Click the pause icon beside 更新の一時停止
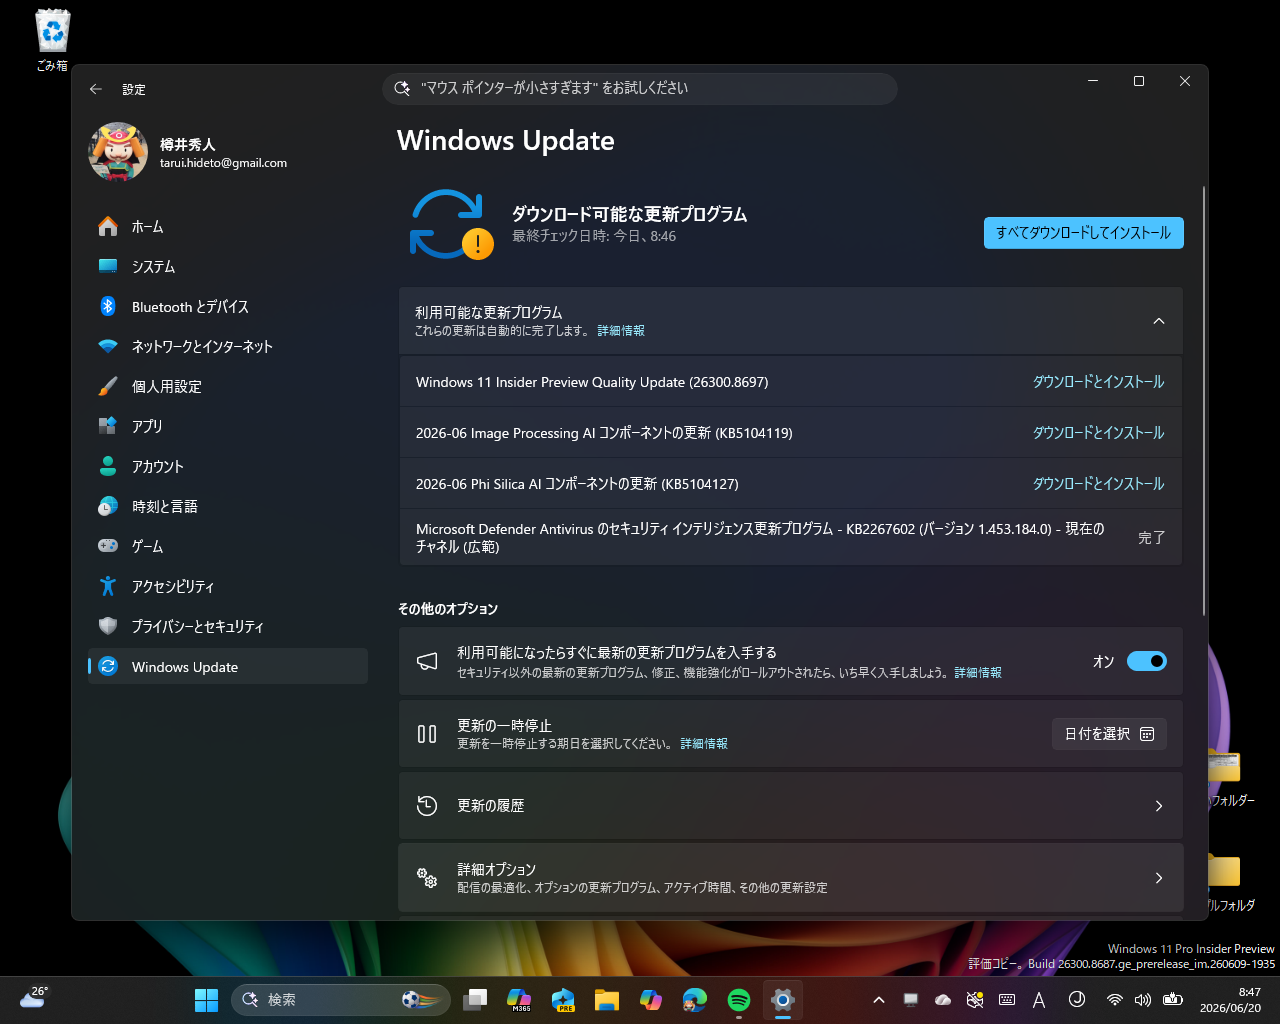The height and width of the screenshot is (1024, 1280). (x=427, y=734)
